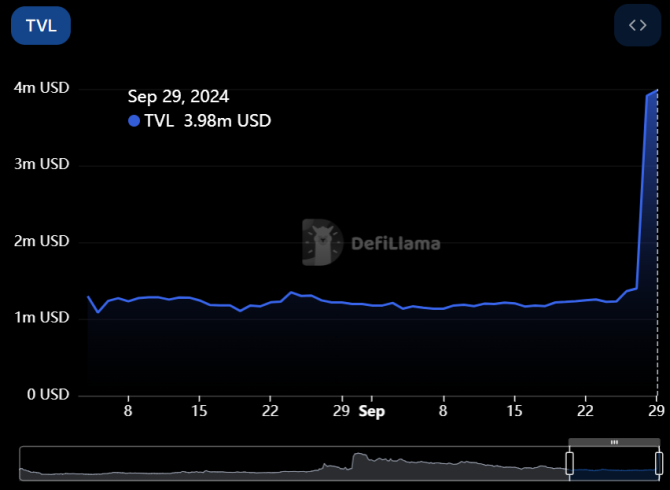Click the 0 USD y-axis label
This screenshot has height=490, width=670.
pyautogui.click(x=48, y=394)
